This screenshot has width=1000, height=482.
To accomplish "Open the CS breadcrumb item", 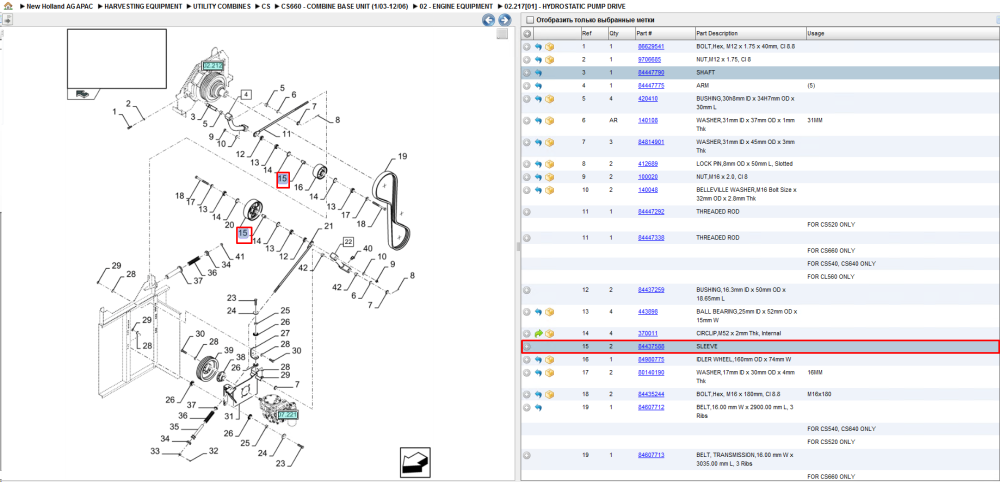I will (265, 6).
